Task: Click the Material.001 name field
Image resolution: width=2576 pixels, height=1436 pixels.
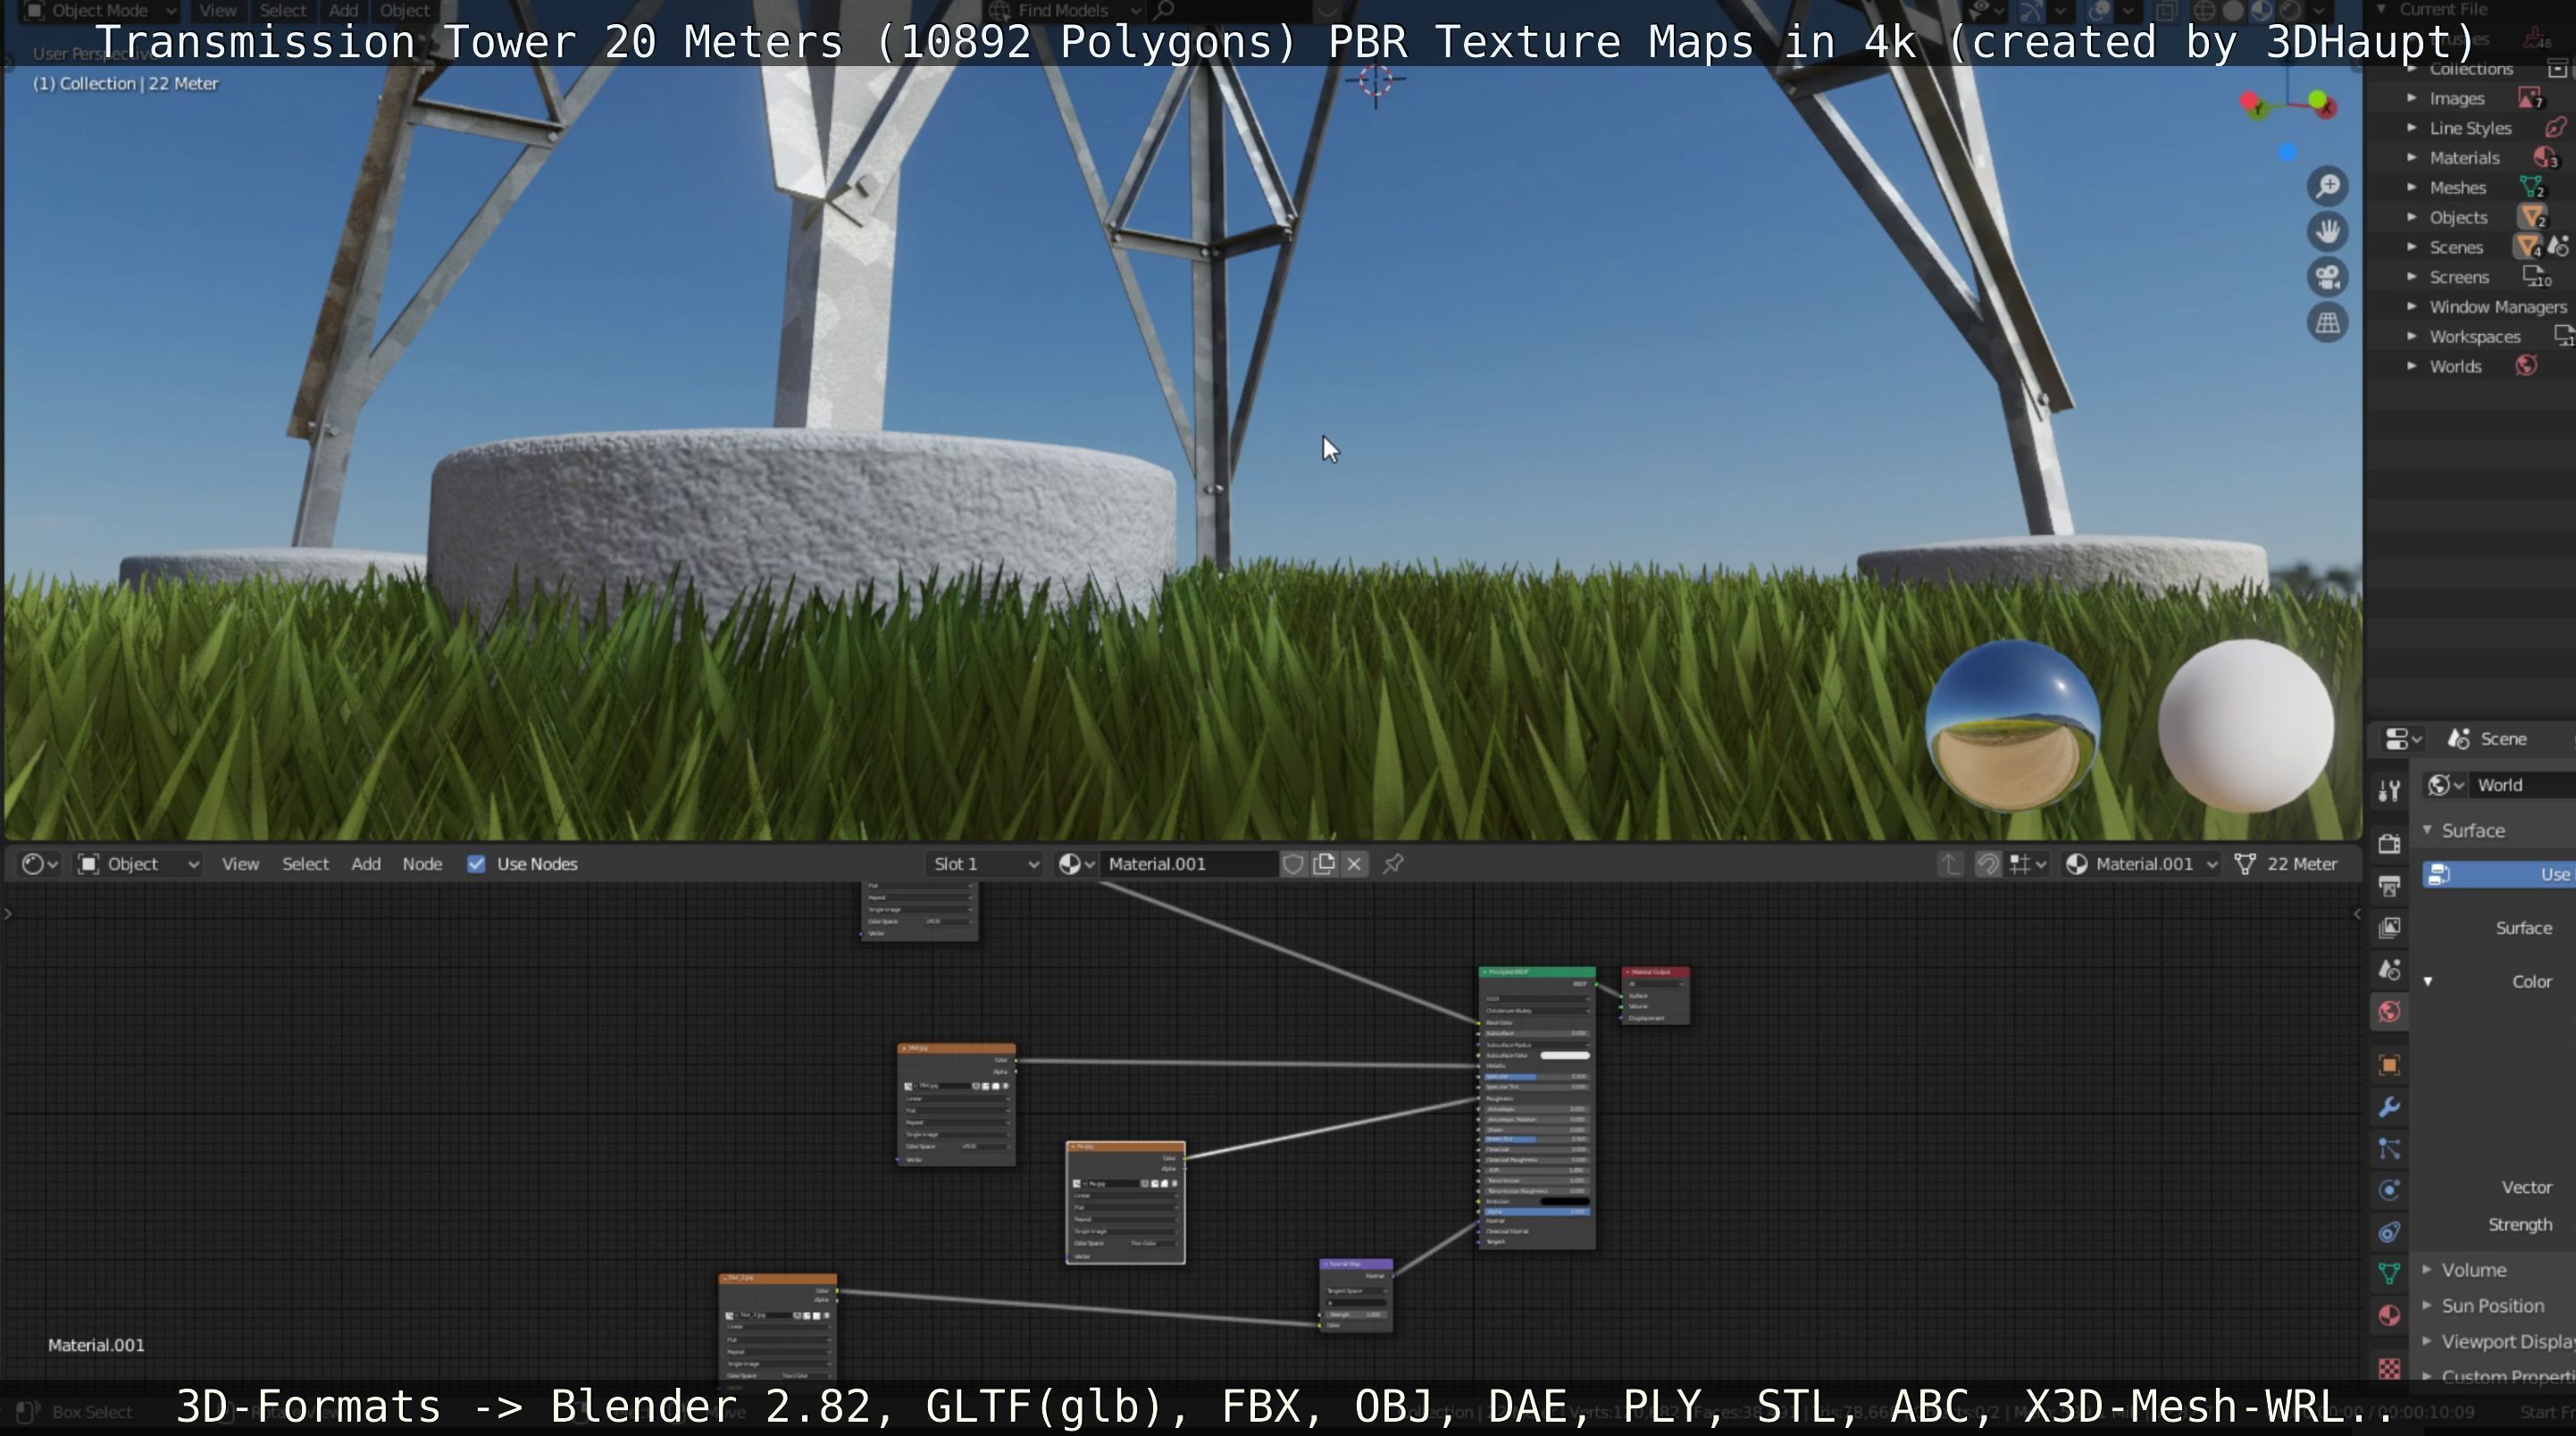Action: pos(1185,864)
